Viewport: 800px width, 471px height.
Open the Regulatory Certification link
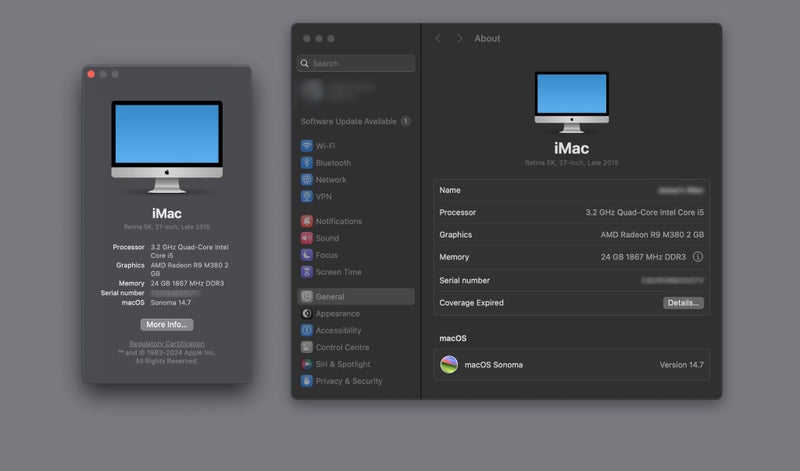pos(167,343)
